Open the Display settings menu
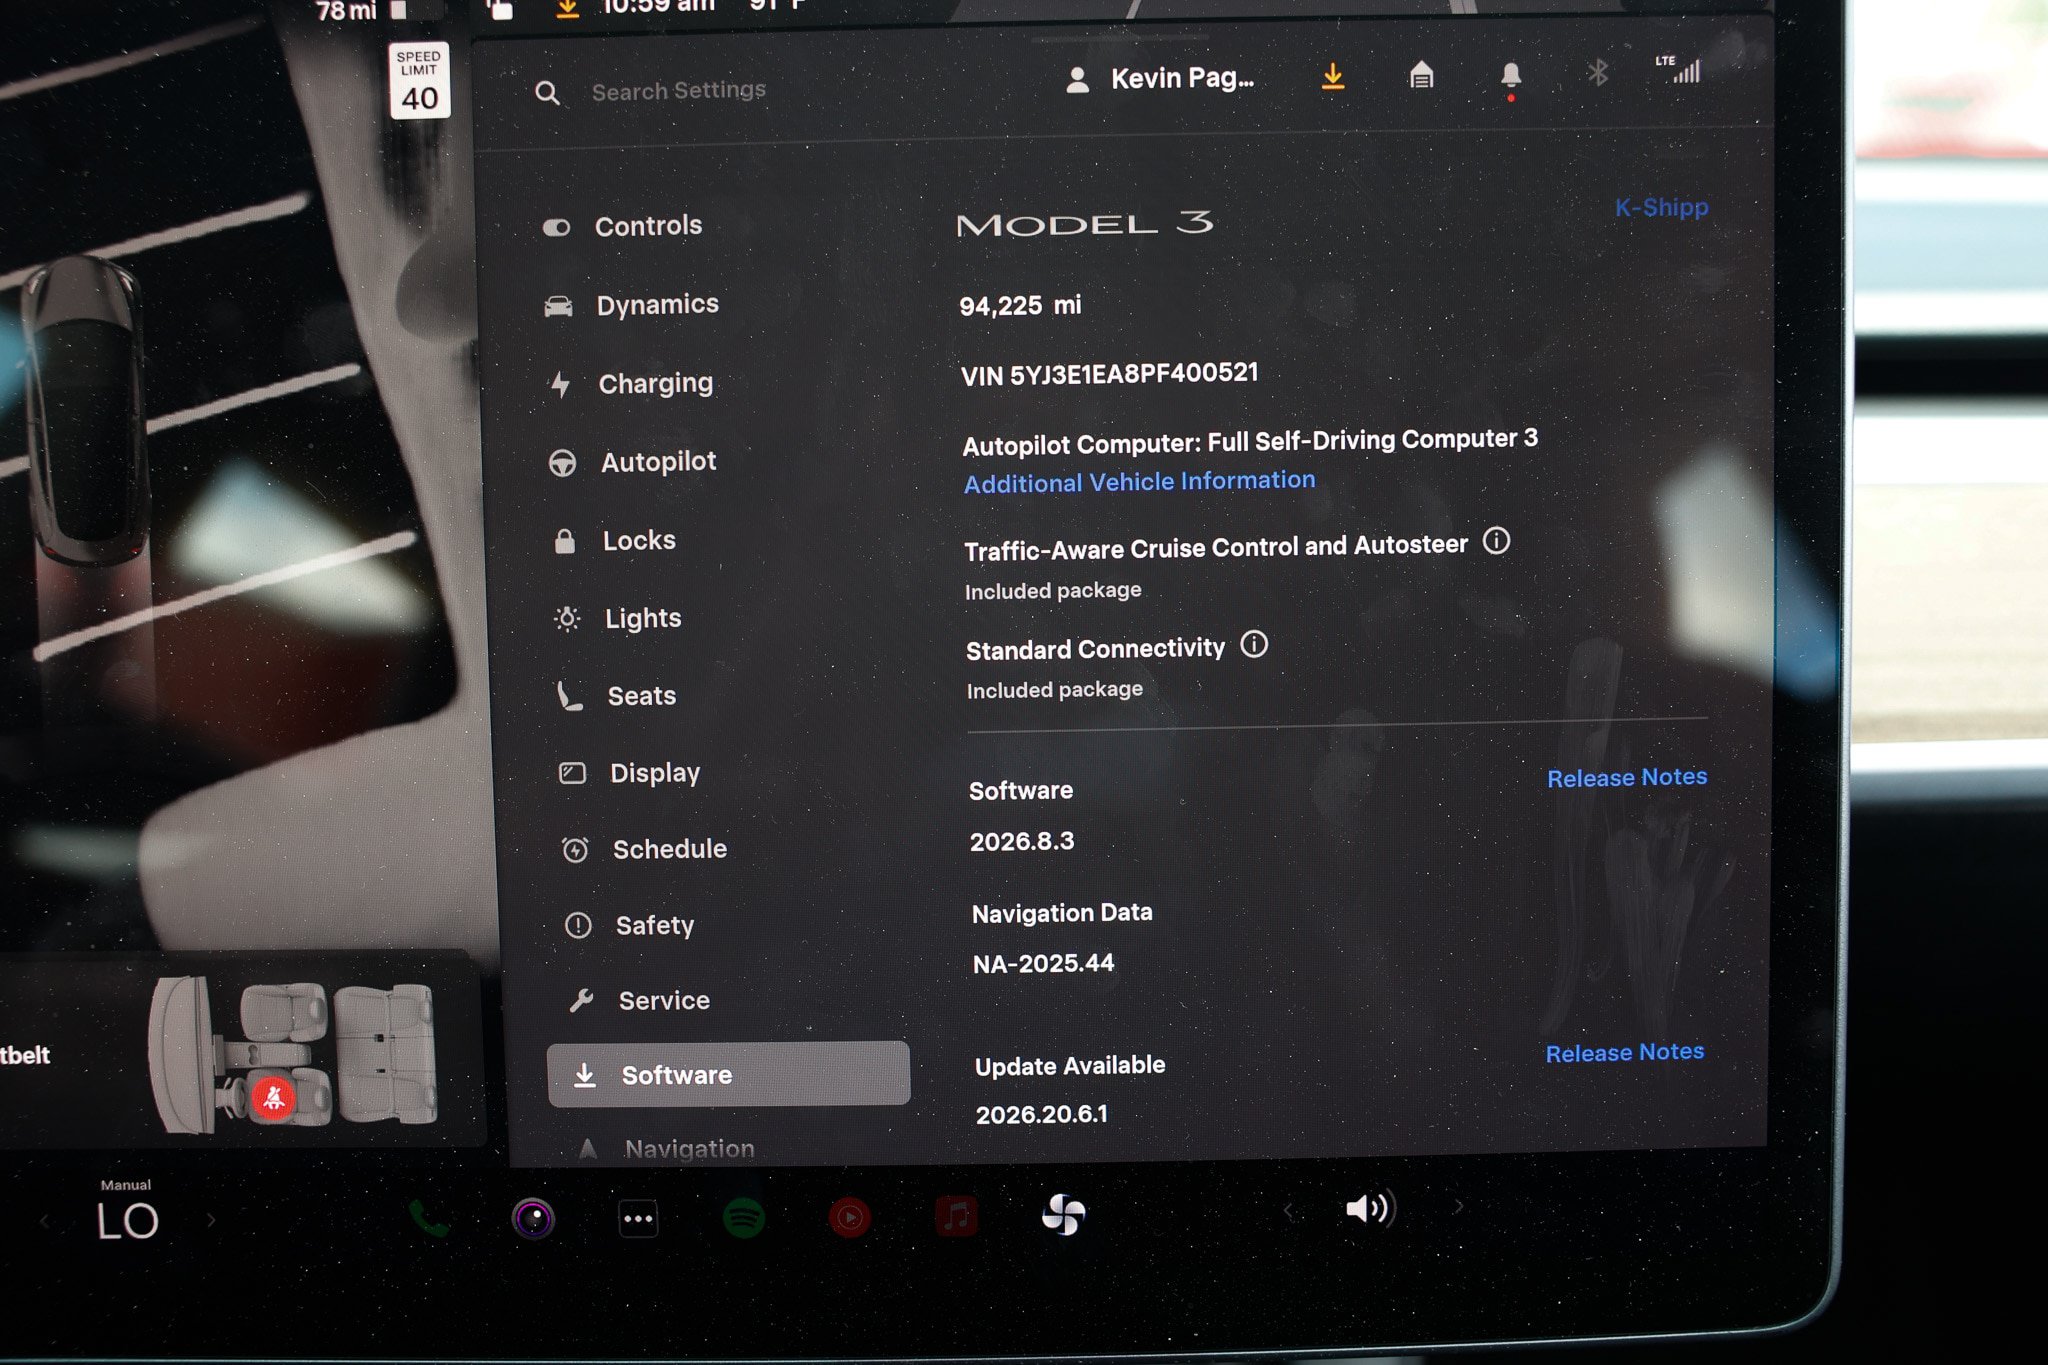2048x1365 pixels. coord(630,773)
